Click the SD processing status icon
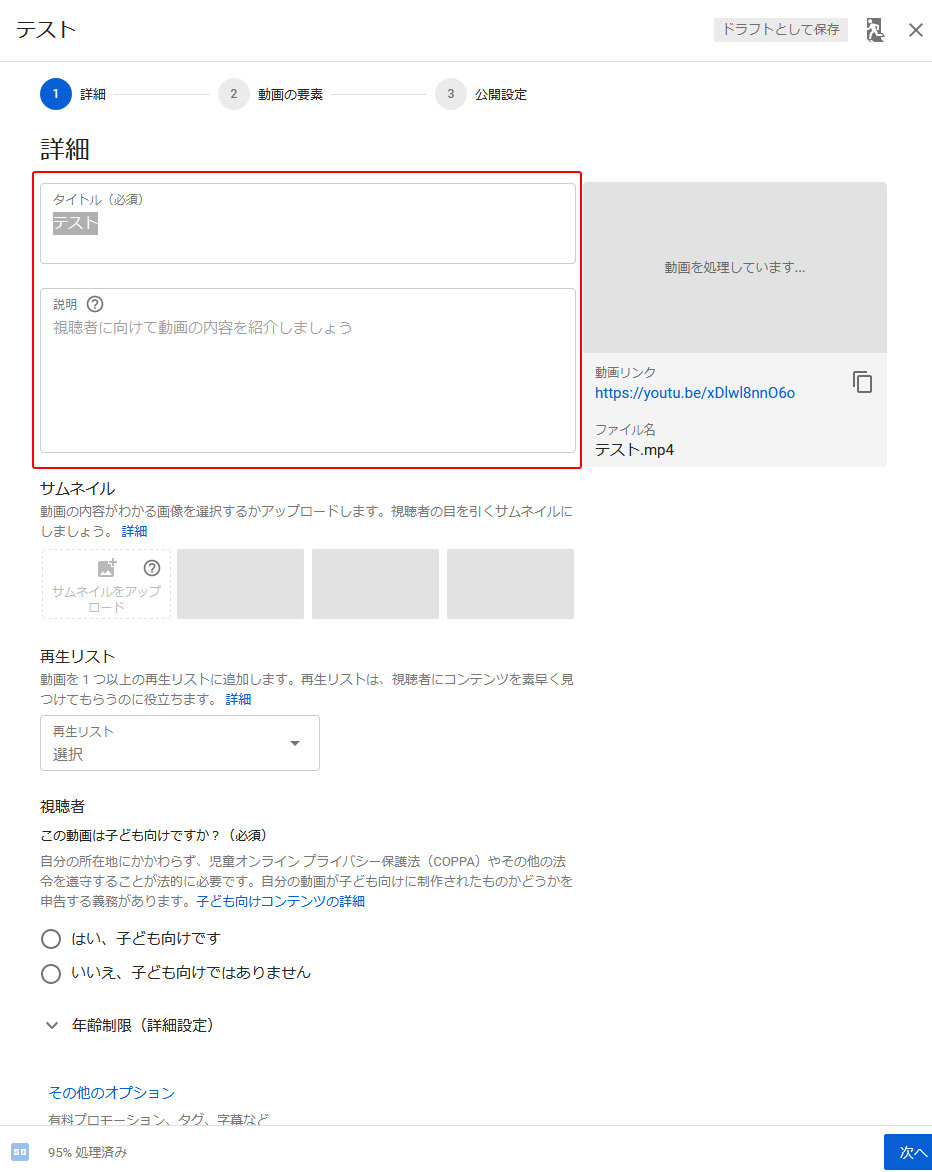932x1172 pixels. click(x=20, y=1152)
